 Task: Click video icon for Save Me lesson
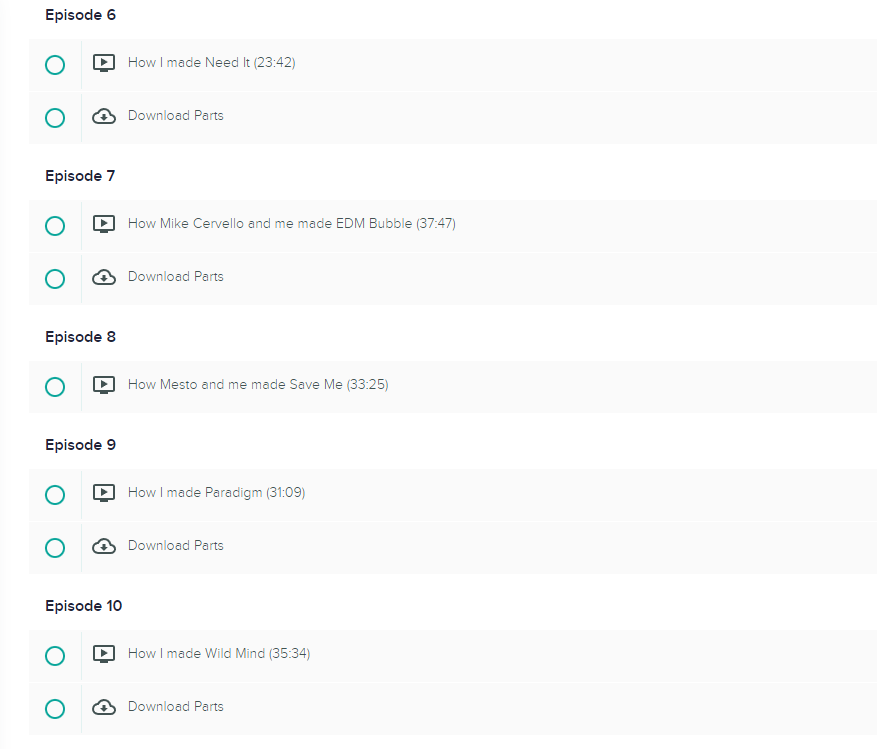103,385
